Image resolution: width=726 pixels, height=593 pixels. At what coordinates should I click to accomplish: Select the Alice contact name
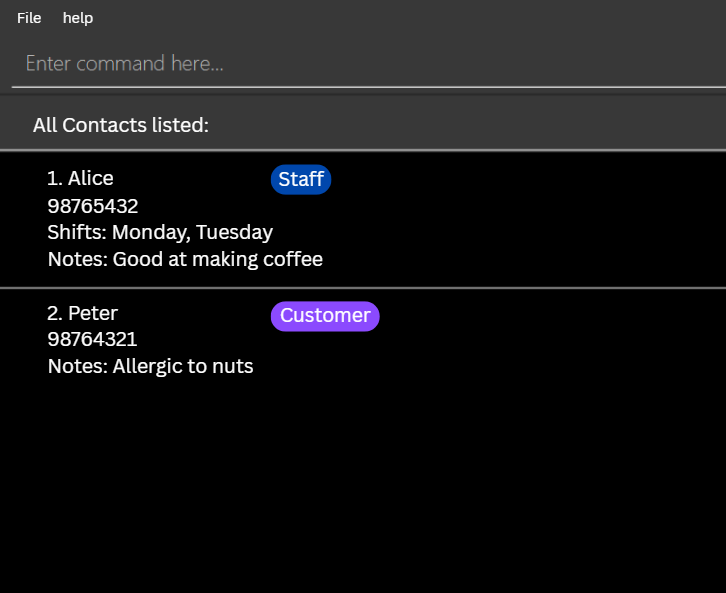point(90,179)
